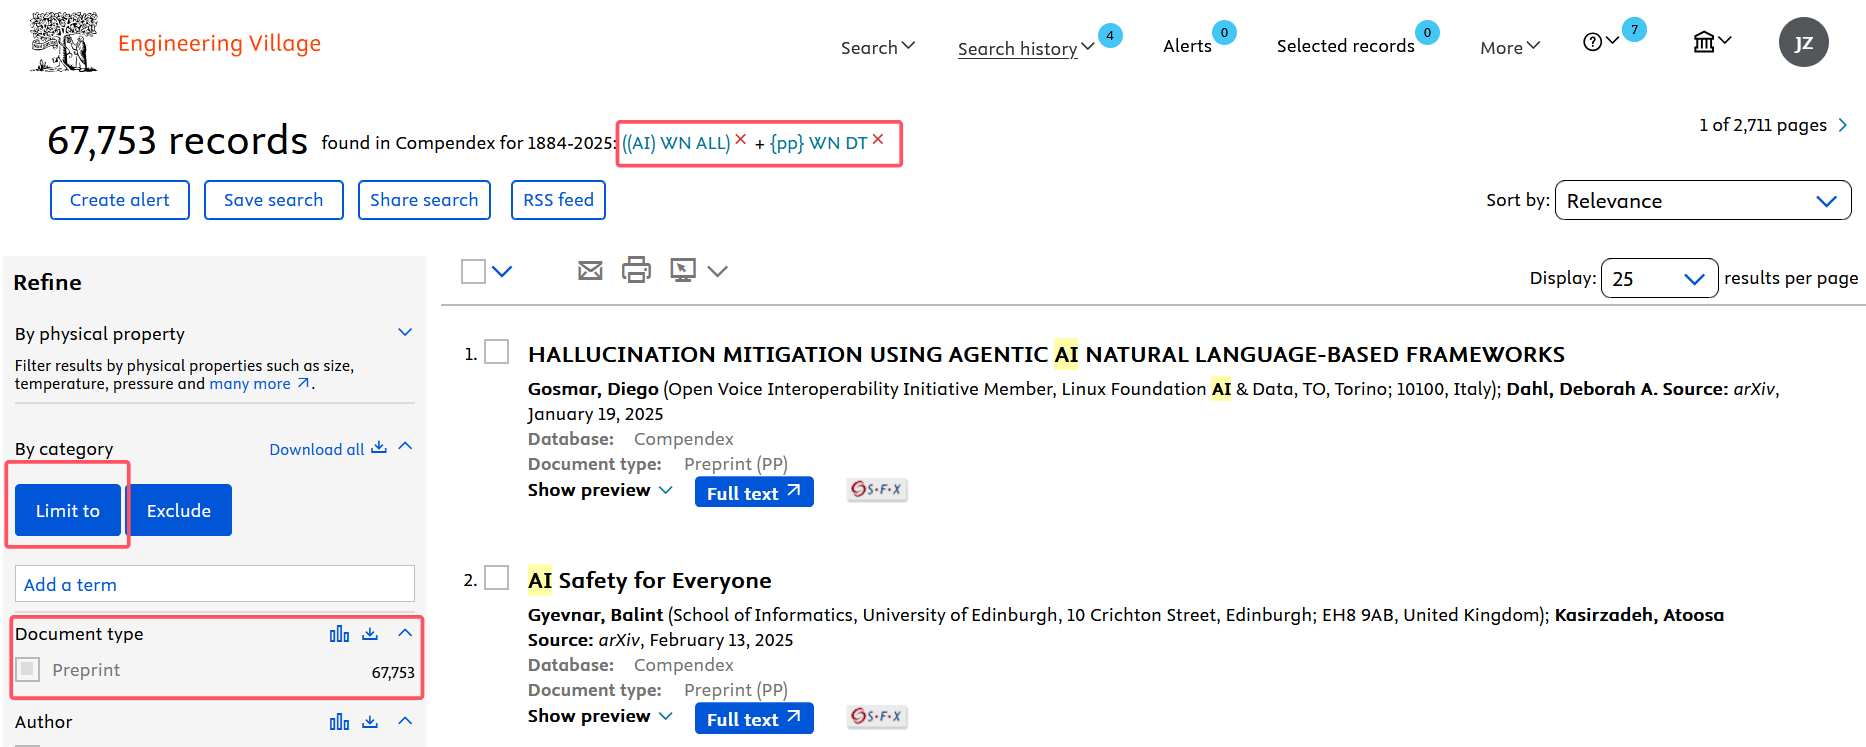This screenshot has height=747, width=1866.
Task: Open the JZ user profile avatar
Action: pos(1803,42)
